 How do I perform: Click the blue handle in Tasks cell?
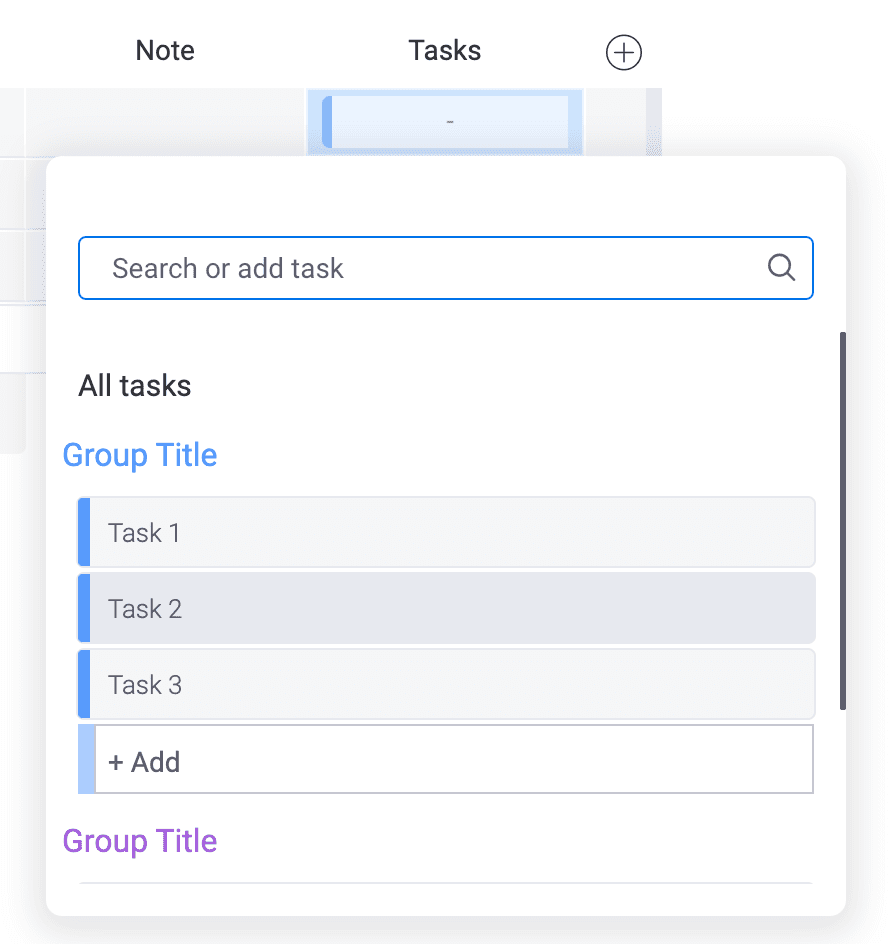(327, 122)
